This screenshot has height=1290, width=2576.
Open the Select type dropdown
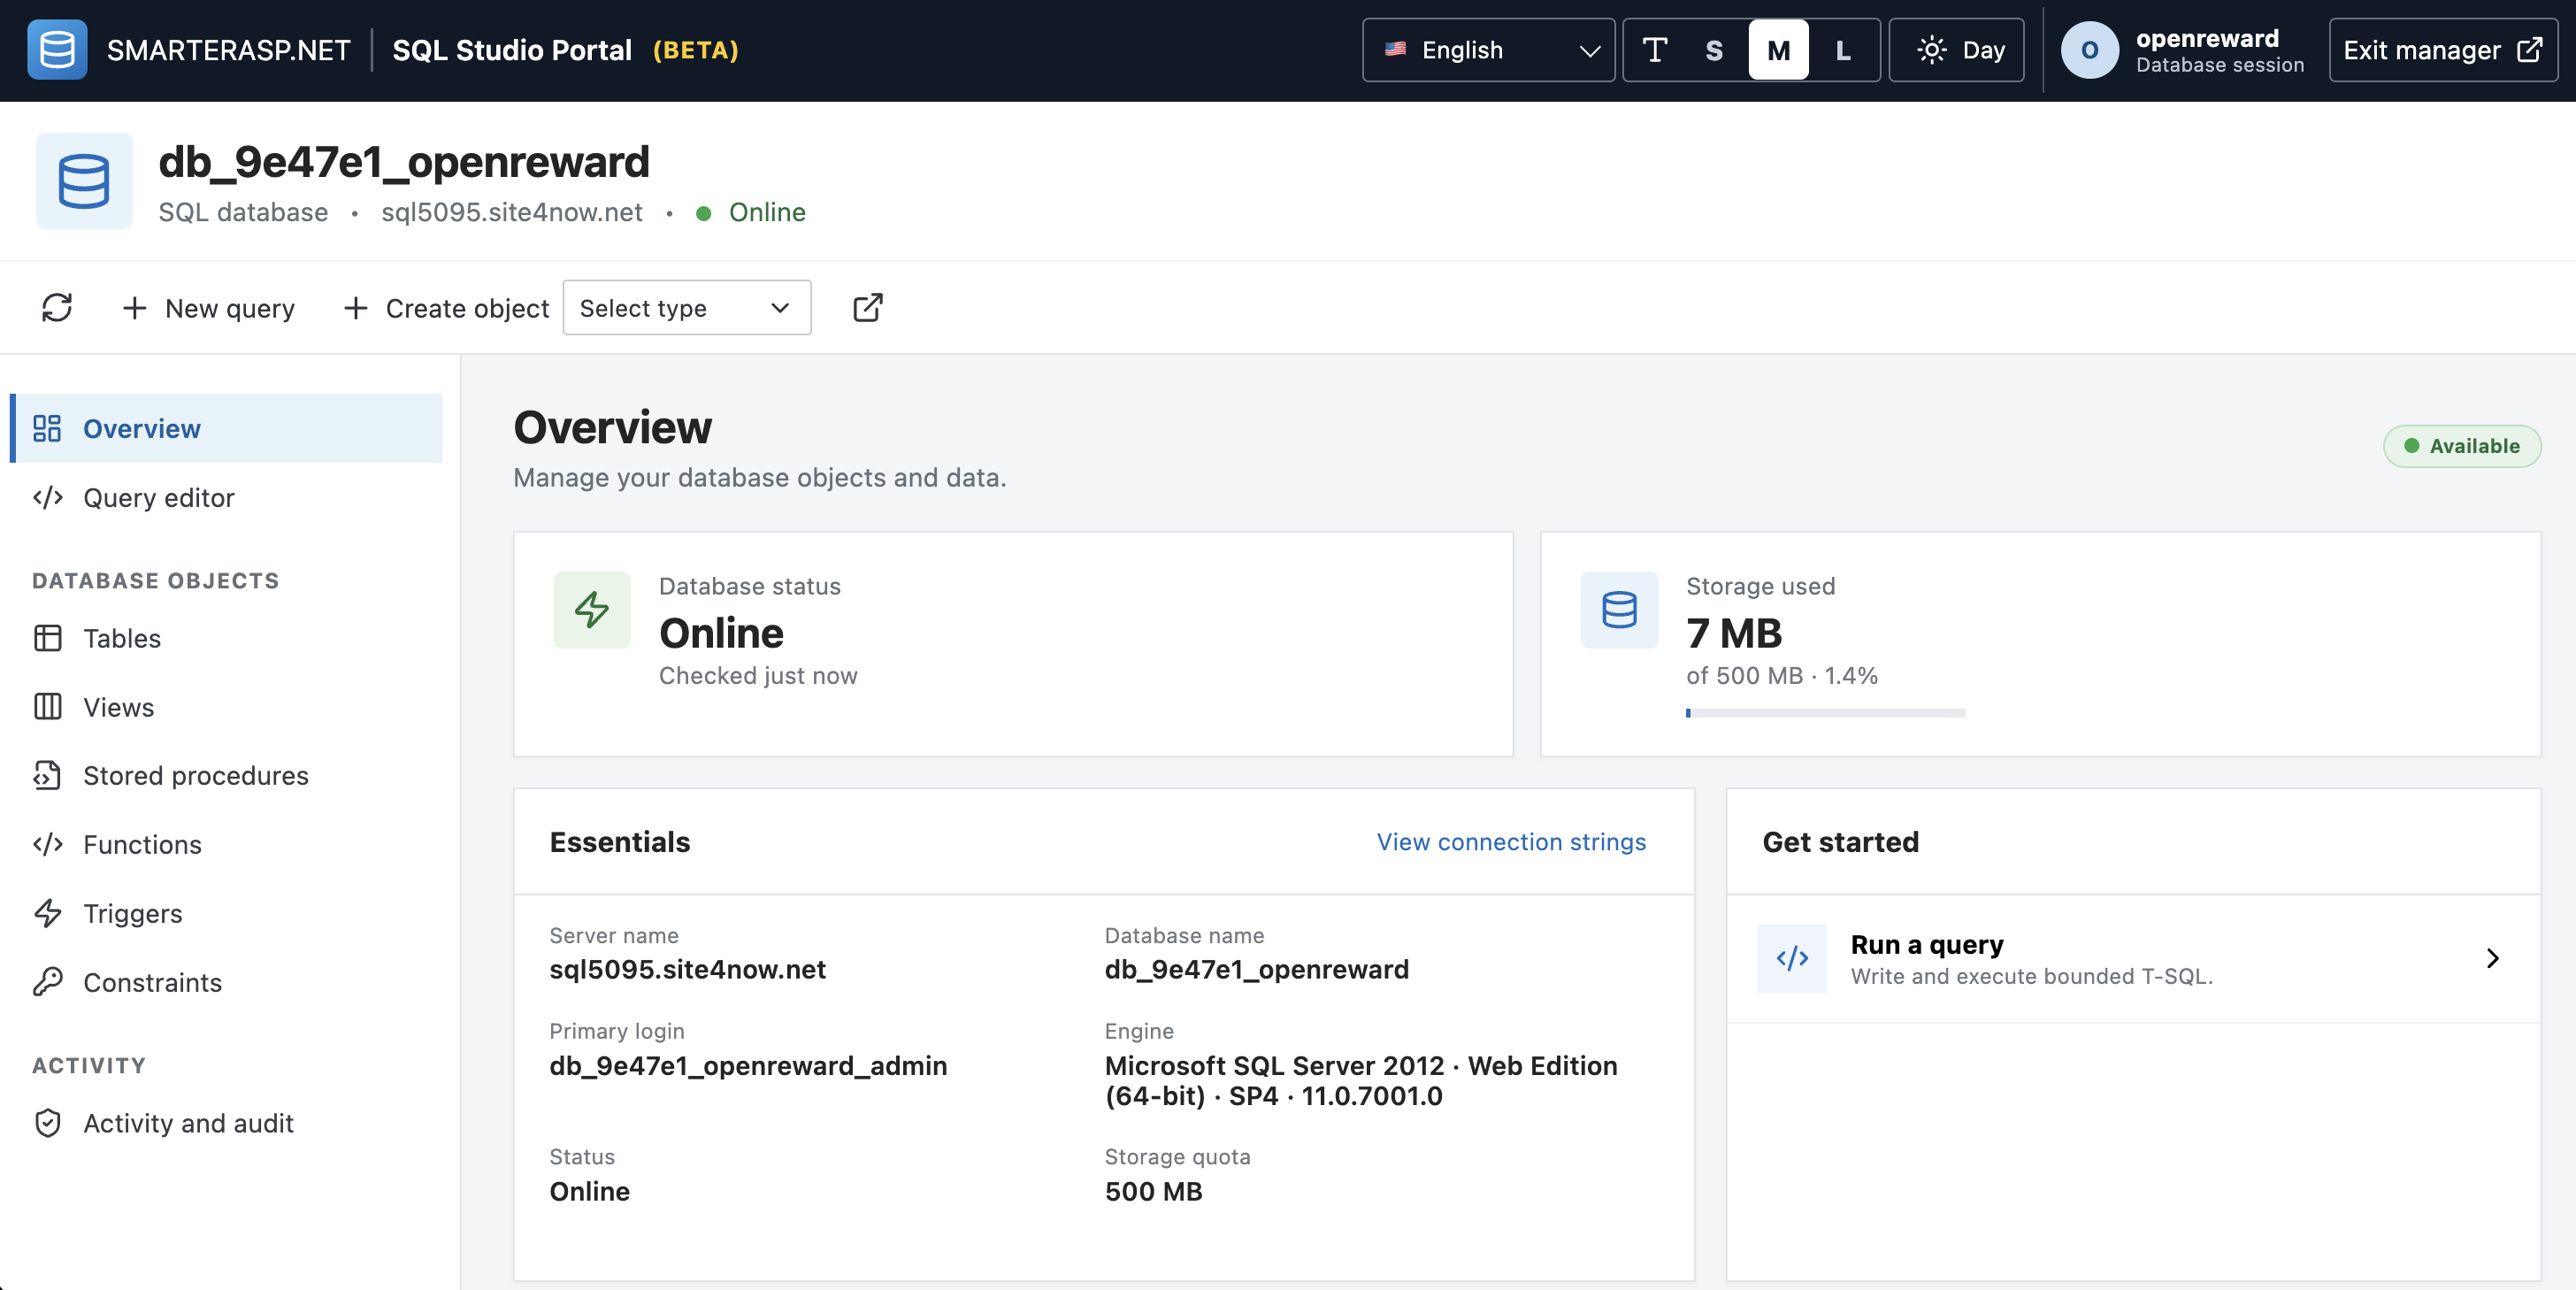coord(687,308)
